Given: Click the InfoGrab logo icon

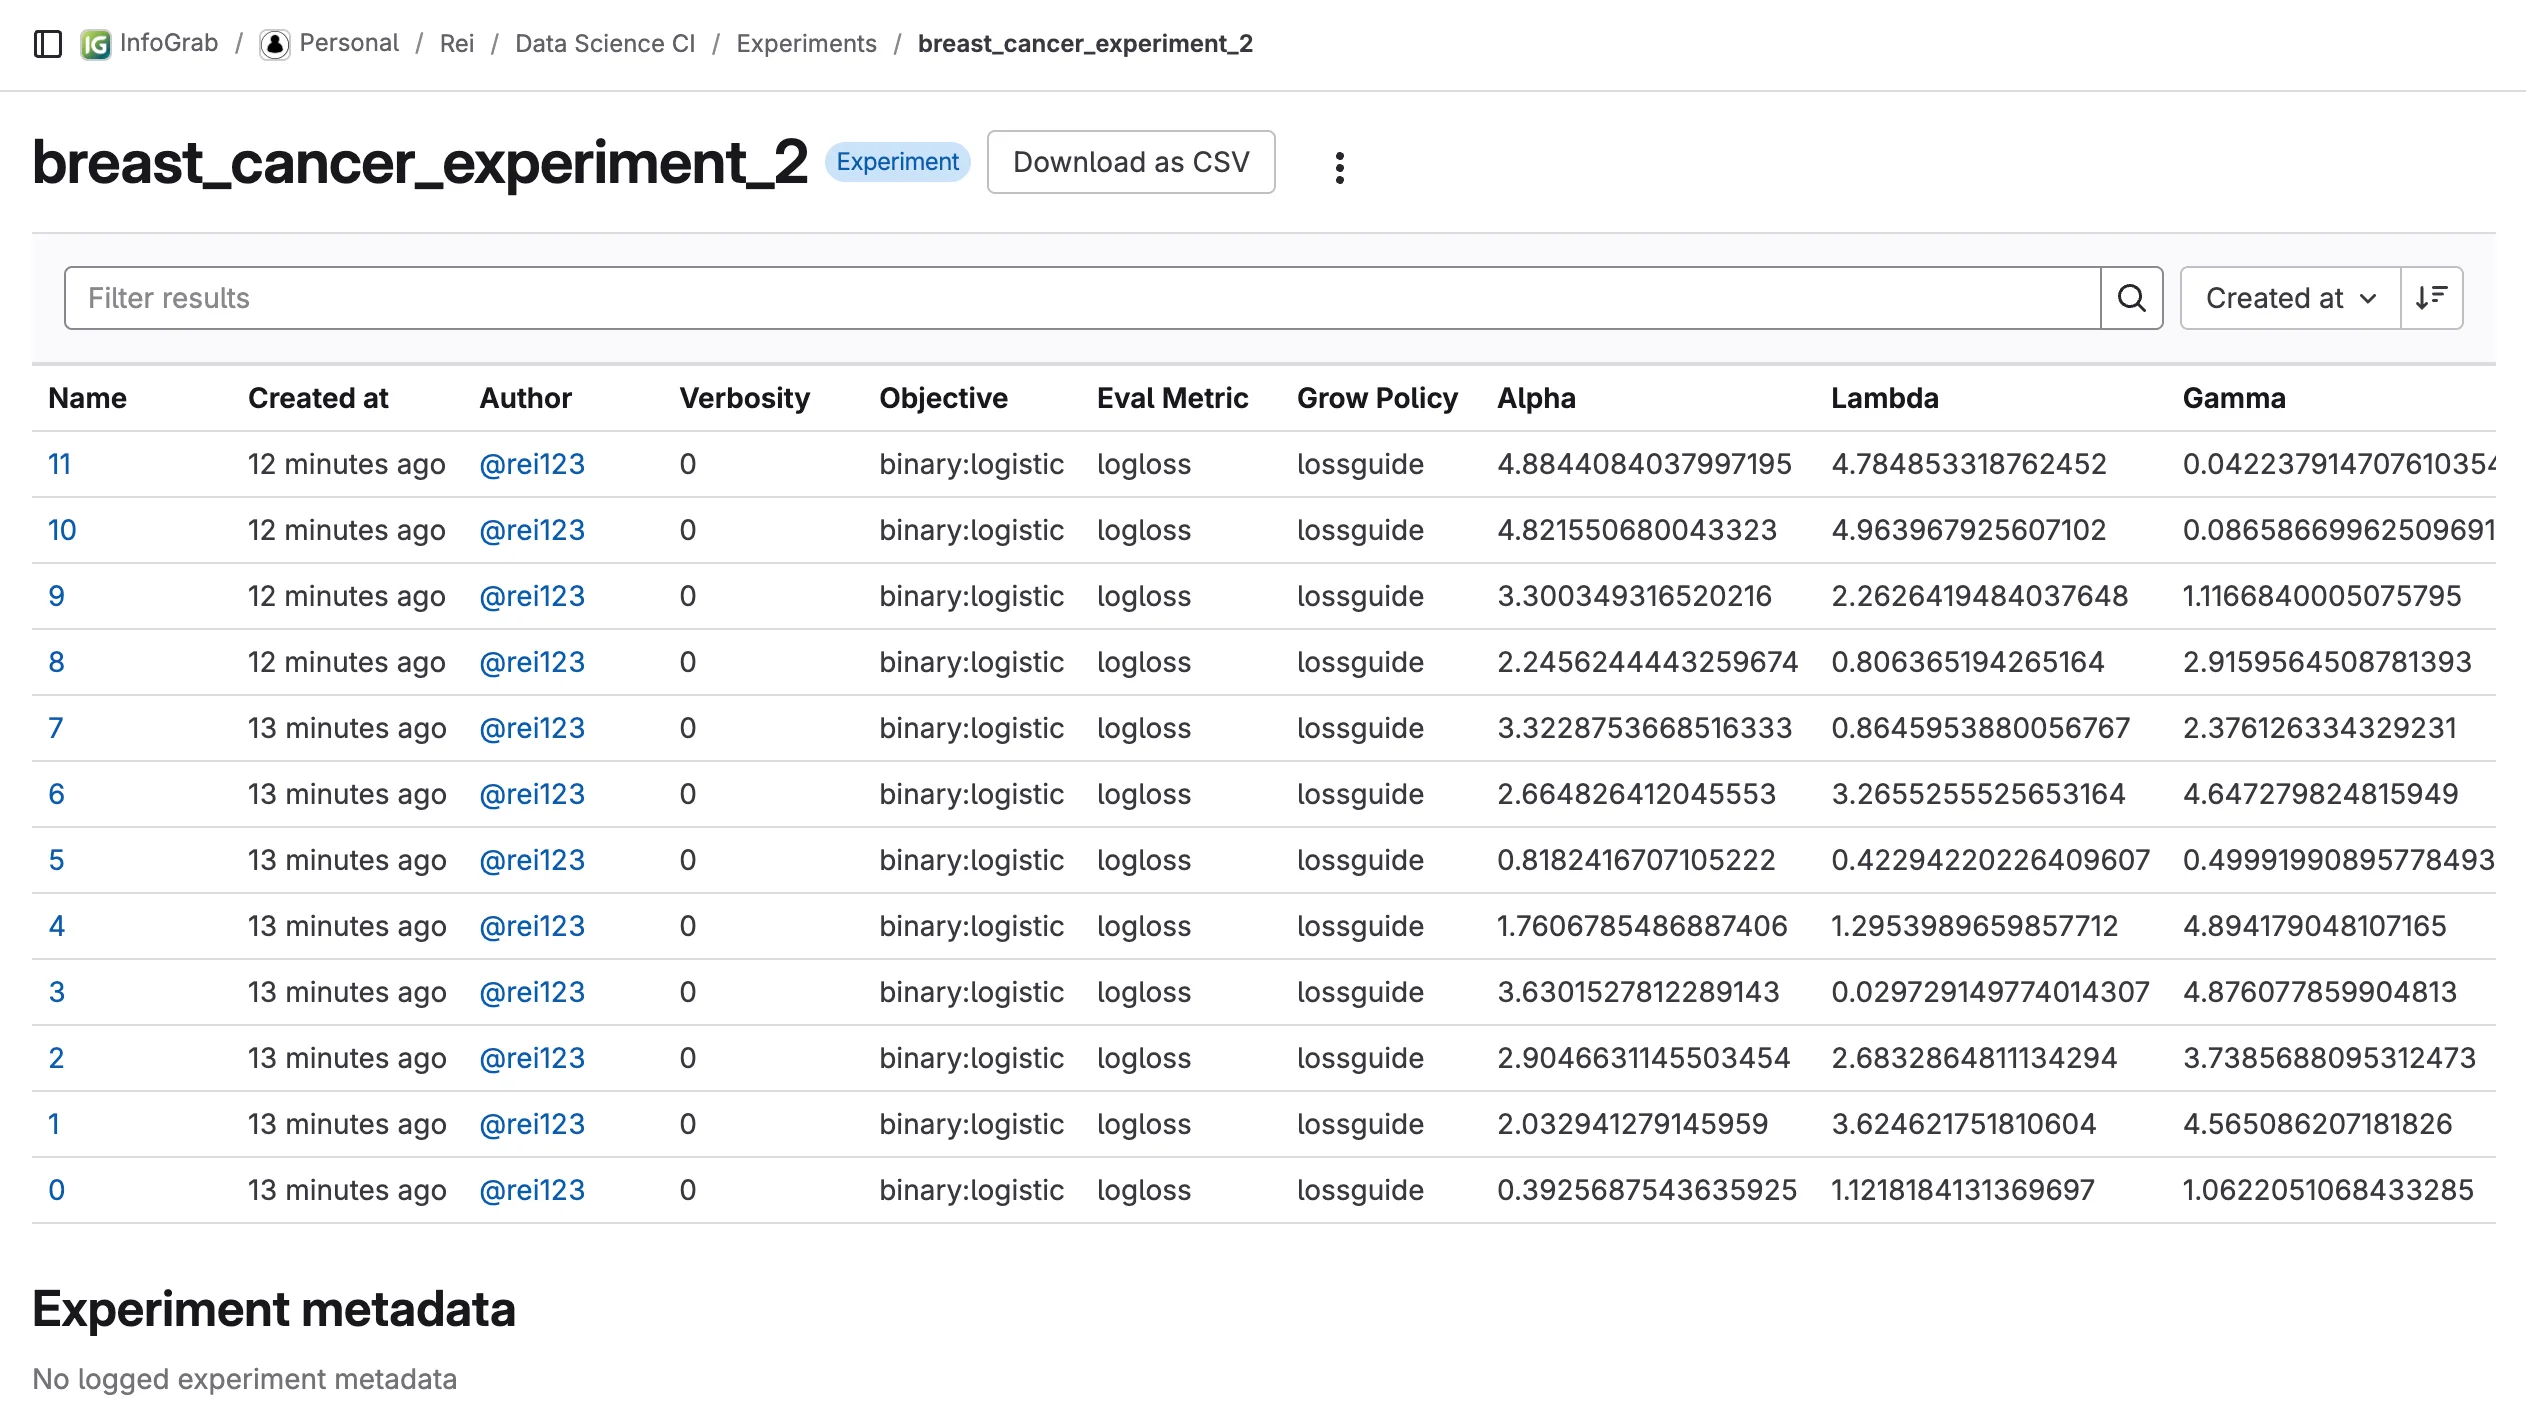Looking at the screenshot, I should pyautogui.click(x=95, y=44).
